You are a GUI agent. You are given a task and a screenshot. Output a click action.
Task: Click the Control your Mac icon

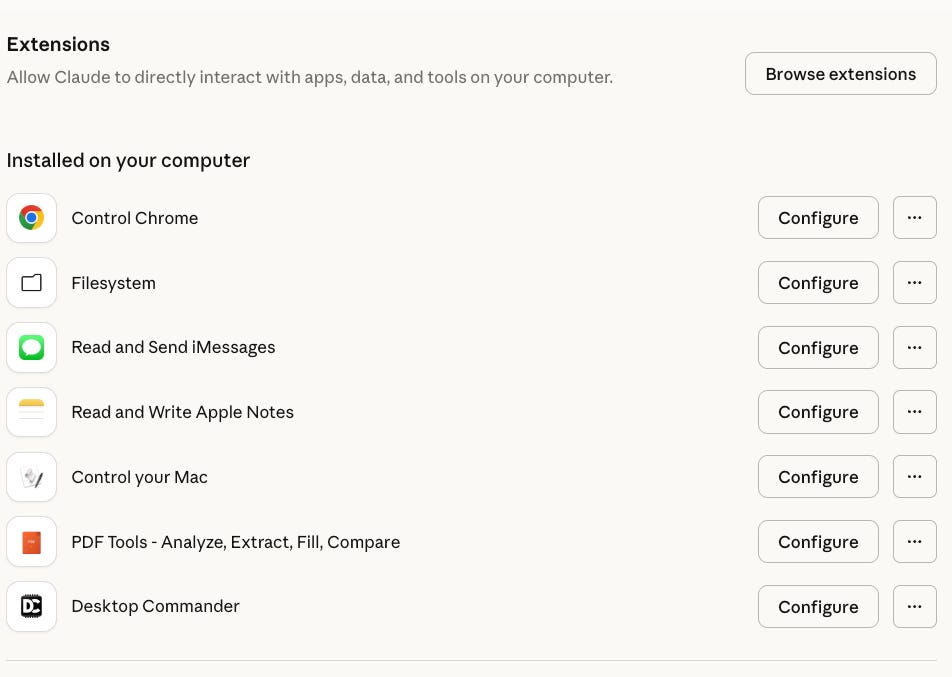pyautogui.click(x=31, y=477)
